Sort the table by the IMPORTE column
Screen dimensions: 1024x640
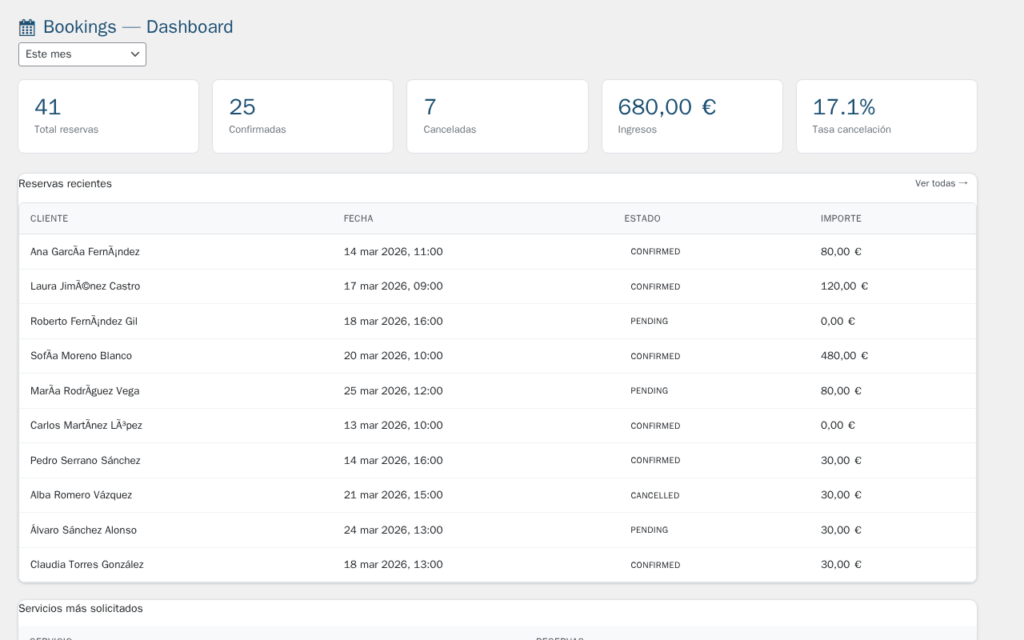click(840, 218)
